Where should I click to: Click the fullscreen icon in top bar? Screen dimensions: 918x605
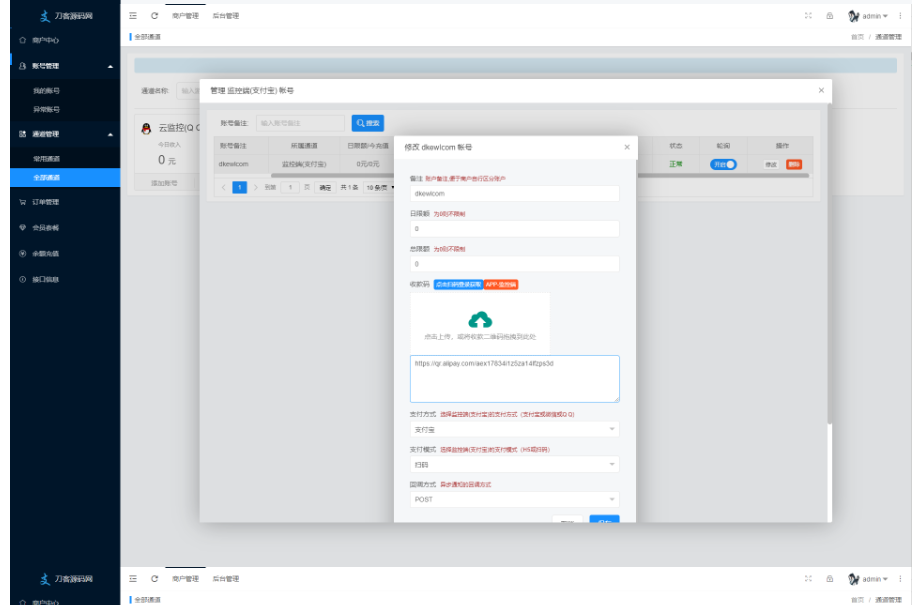[808, 16]
